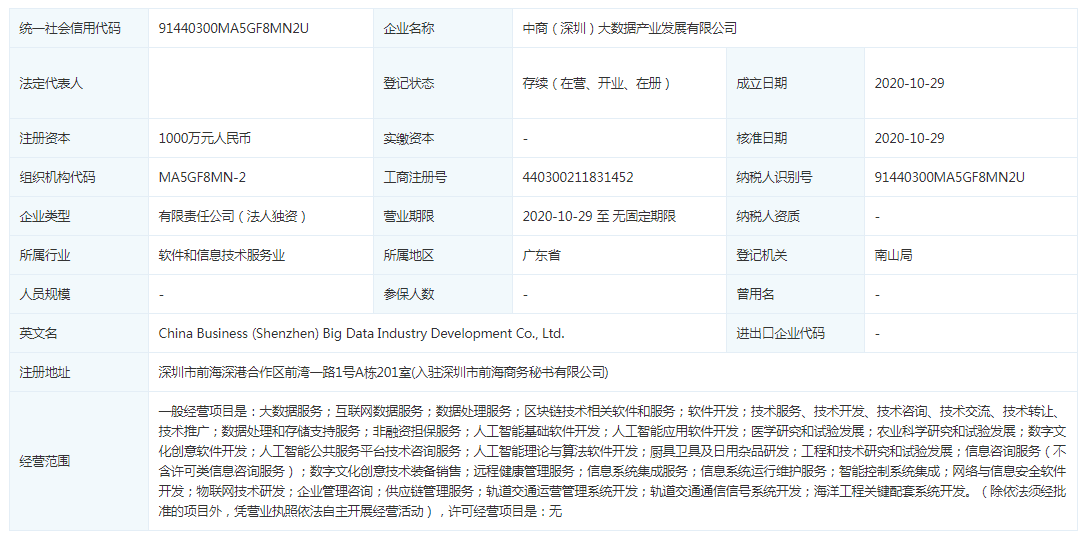Image resolution: width=1091 pixels, height=547 pixels.
Task: Click the 纳税人识别号 label
Action: (774, 177)
